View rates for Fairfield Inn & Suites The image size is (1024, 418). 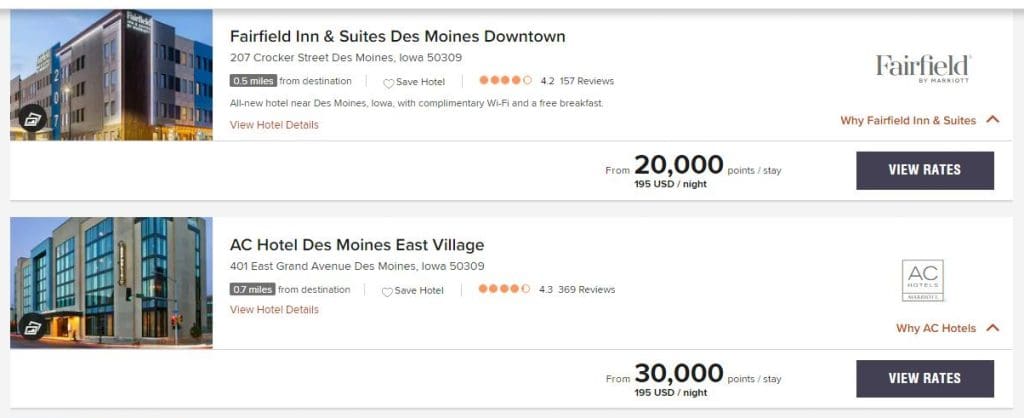click(x=925, y=170)
